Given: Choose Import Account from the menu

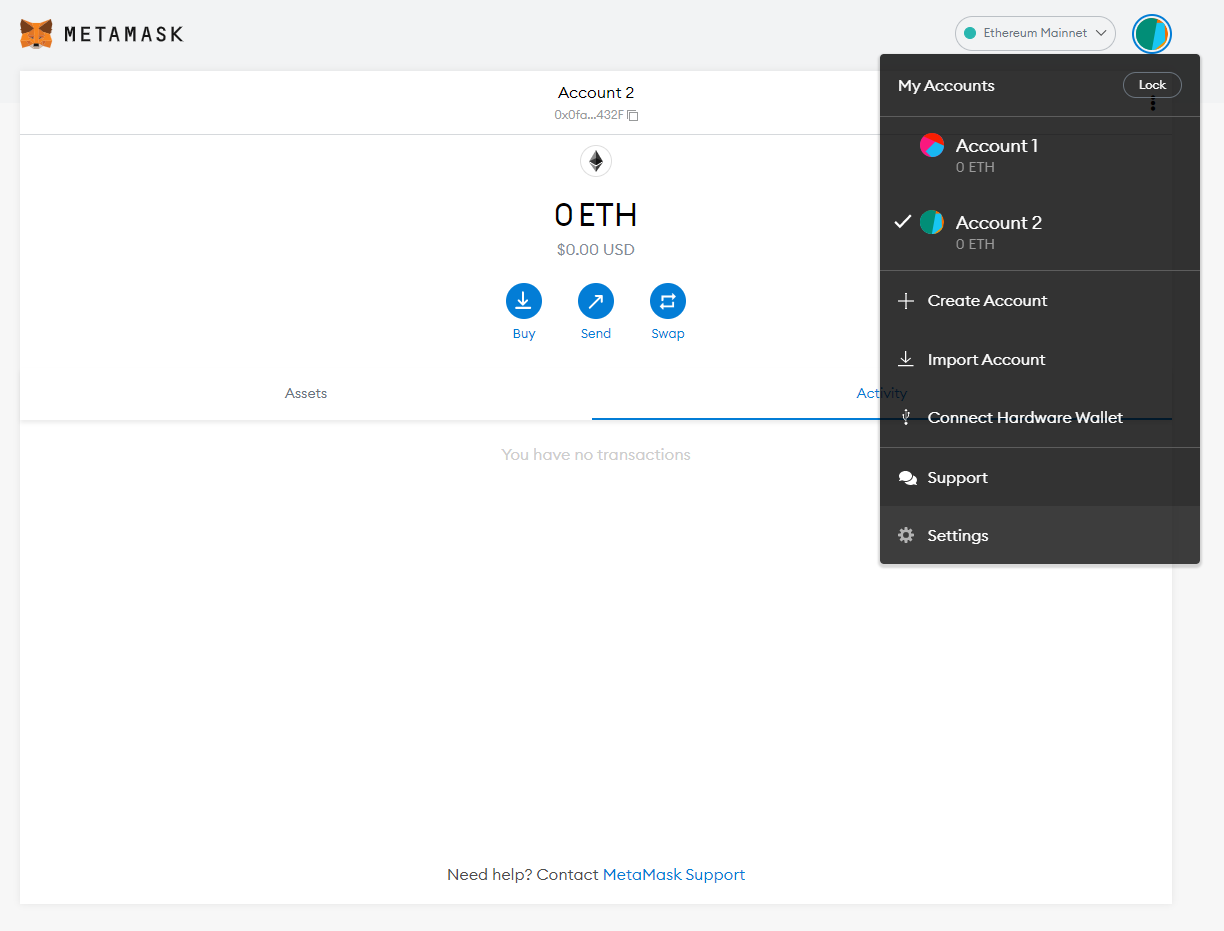Looking at the screenshot, I should point(987,359).
